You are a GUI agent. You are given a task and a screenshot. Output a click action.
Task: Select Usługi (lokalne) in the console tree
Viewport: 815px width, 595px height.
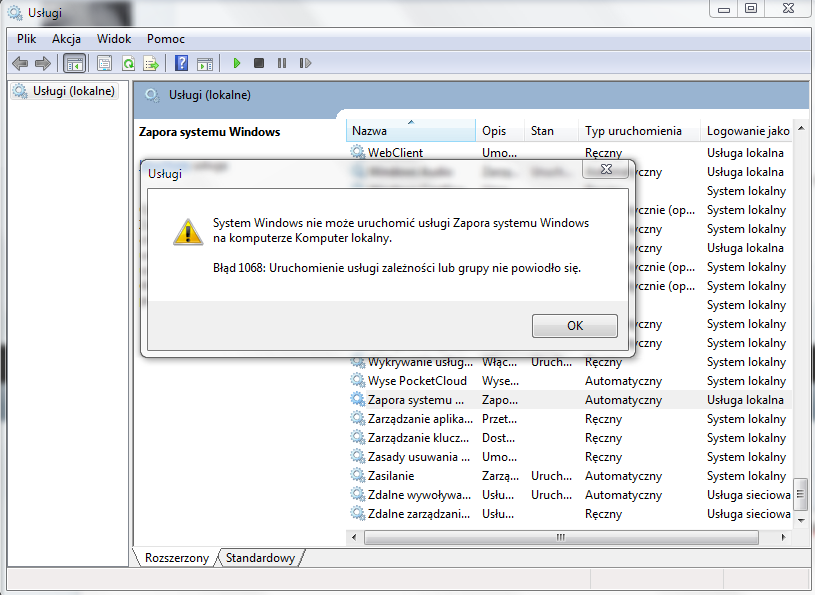[x=64, y=91]
